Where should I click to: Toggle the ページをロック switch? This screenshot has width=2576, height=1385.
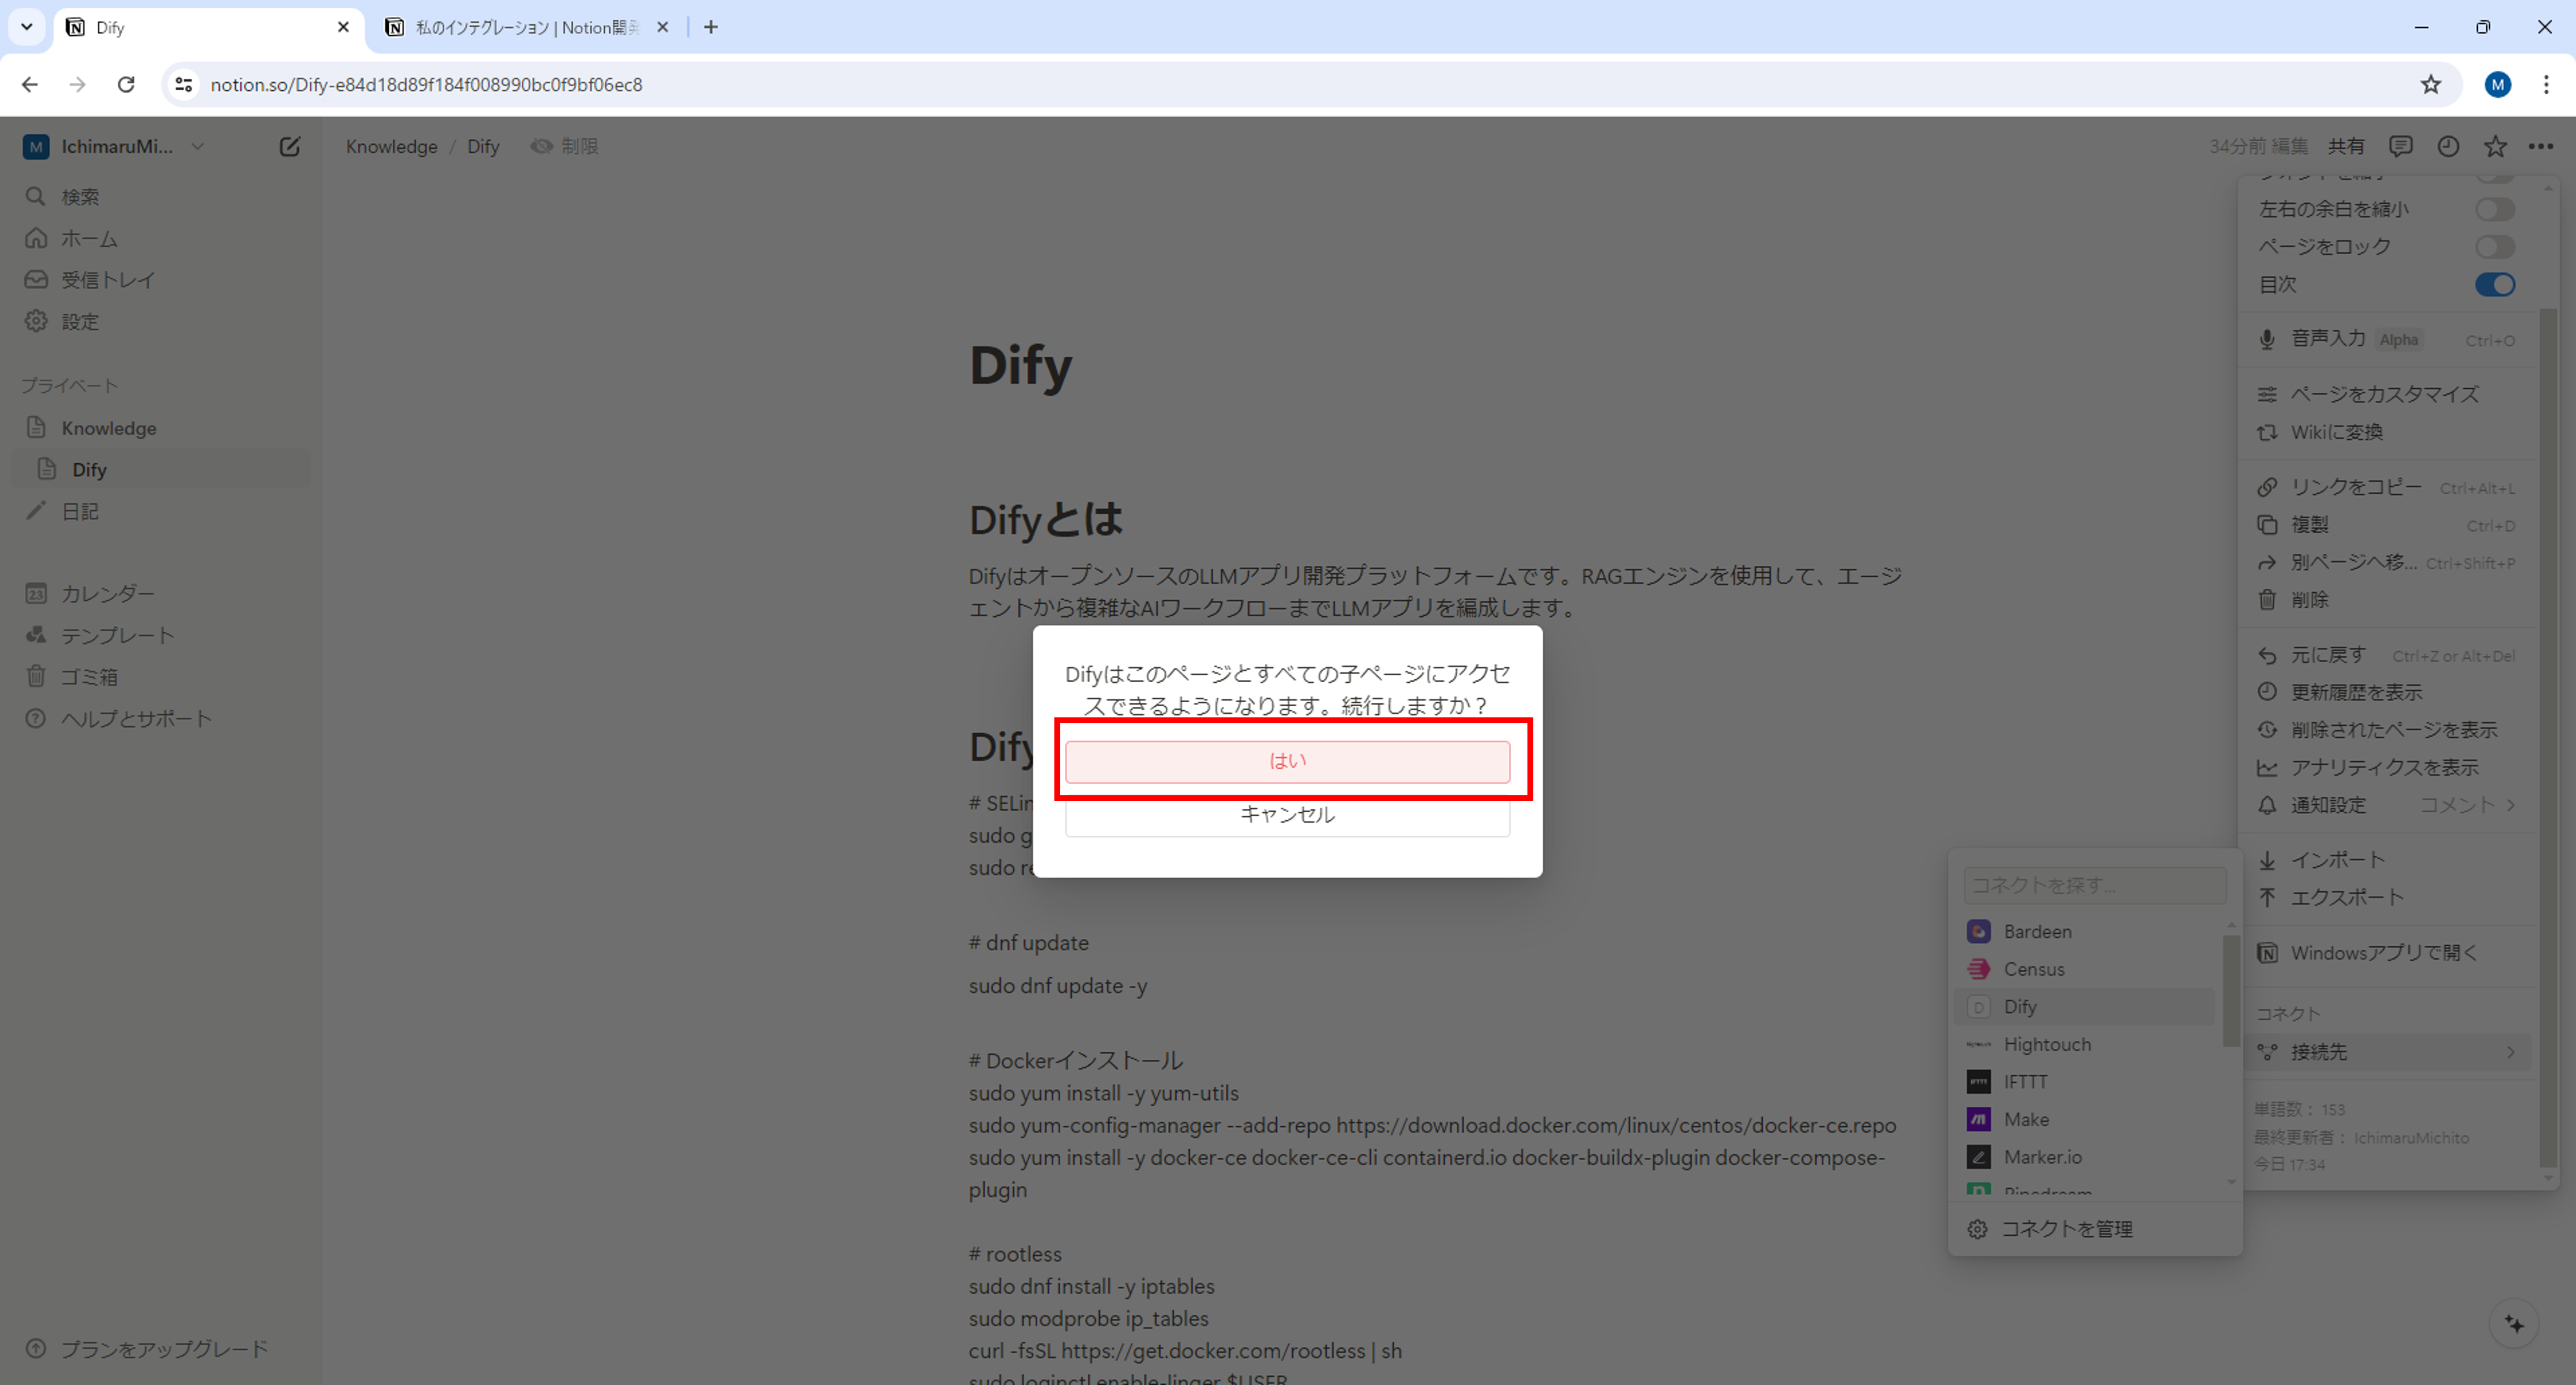point(2494,247)
